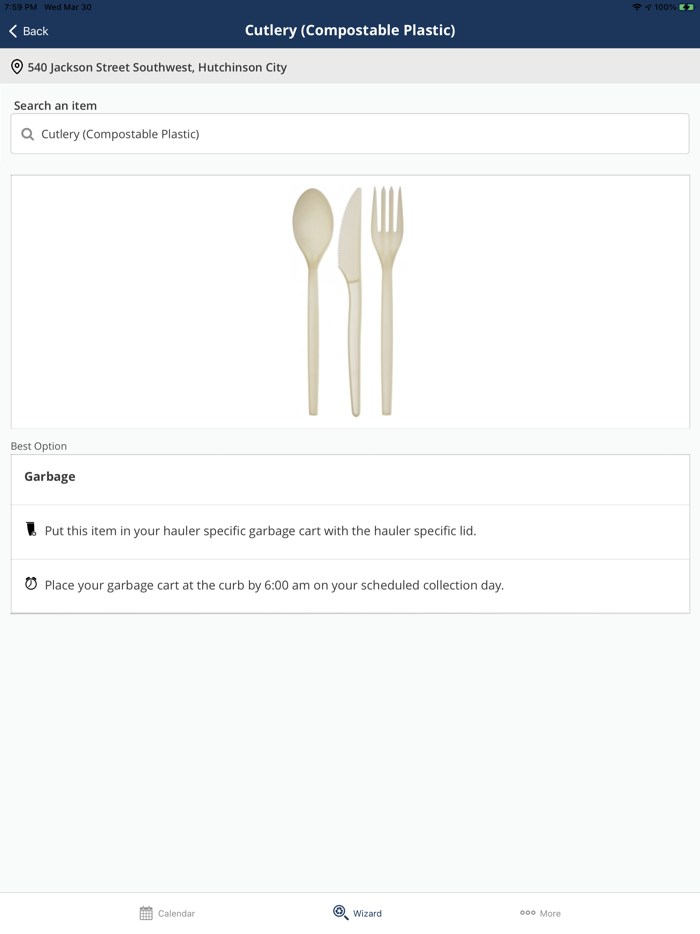700x934 pixels.
Task: Click the garbage cart curb instruction row
Action: [350, 584]
